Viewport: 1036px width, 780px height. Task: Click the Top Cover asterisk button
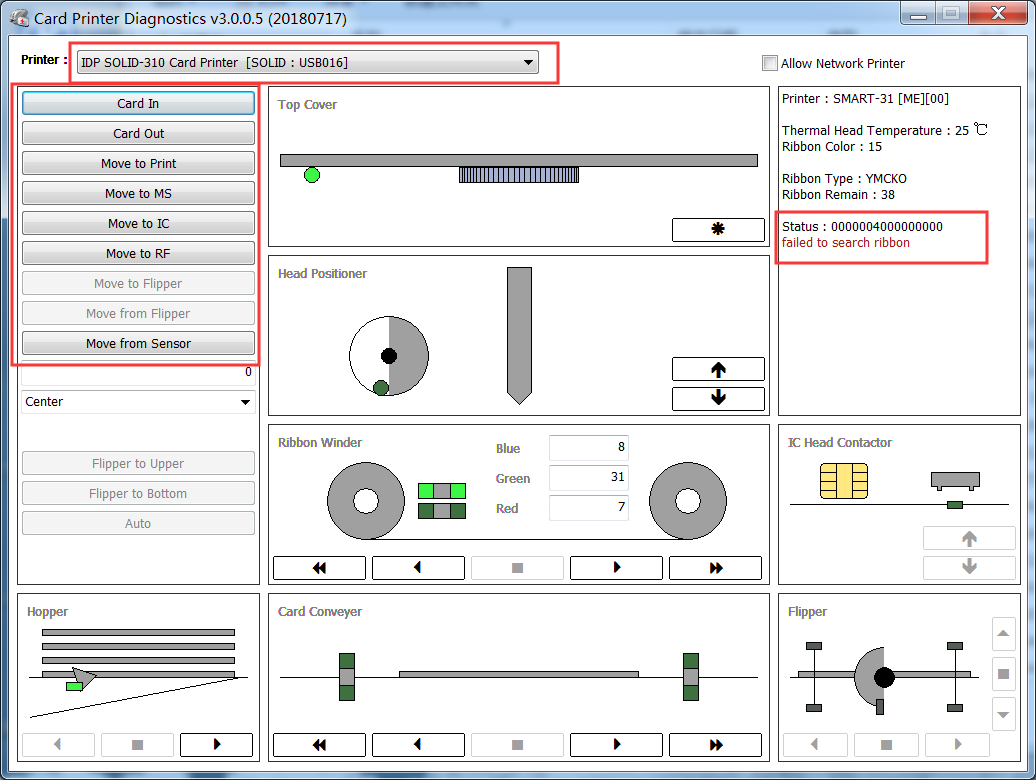[x=718, y=230]
